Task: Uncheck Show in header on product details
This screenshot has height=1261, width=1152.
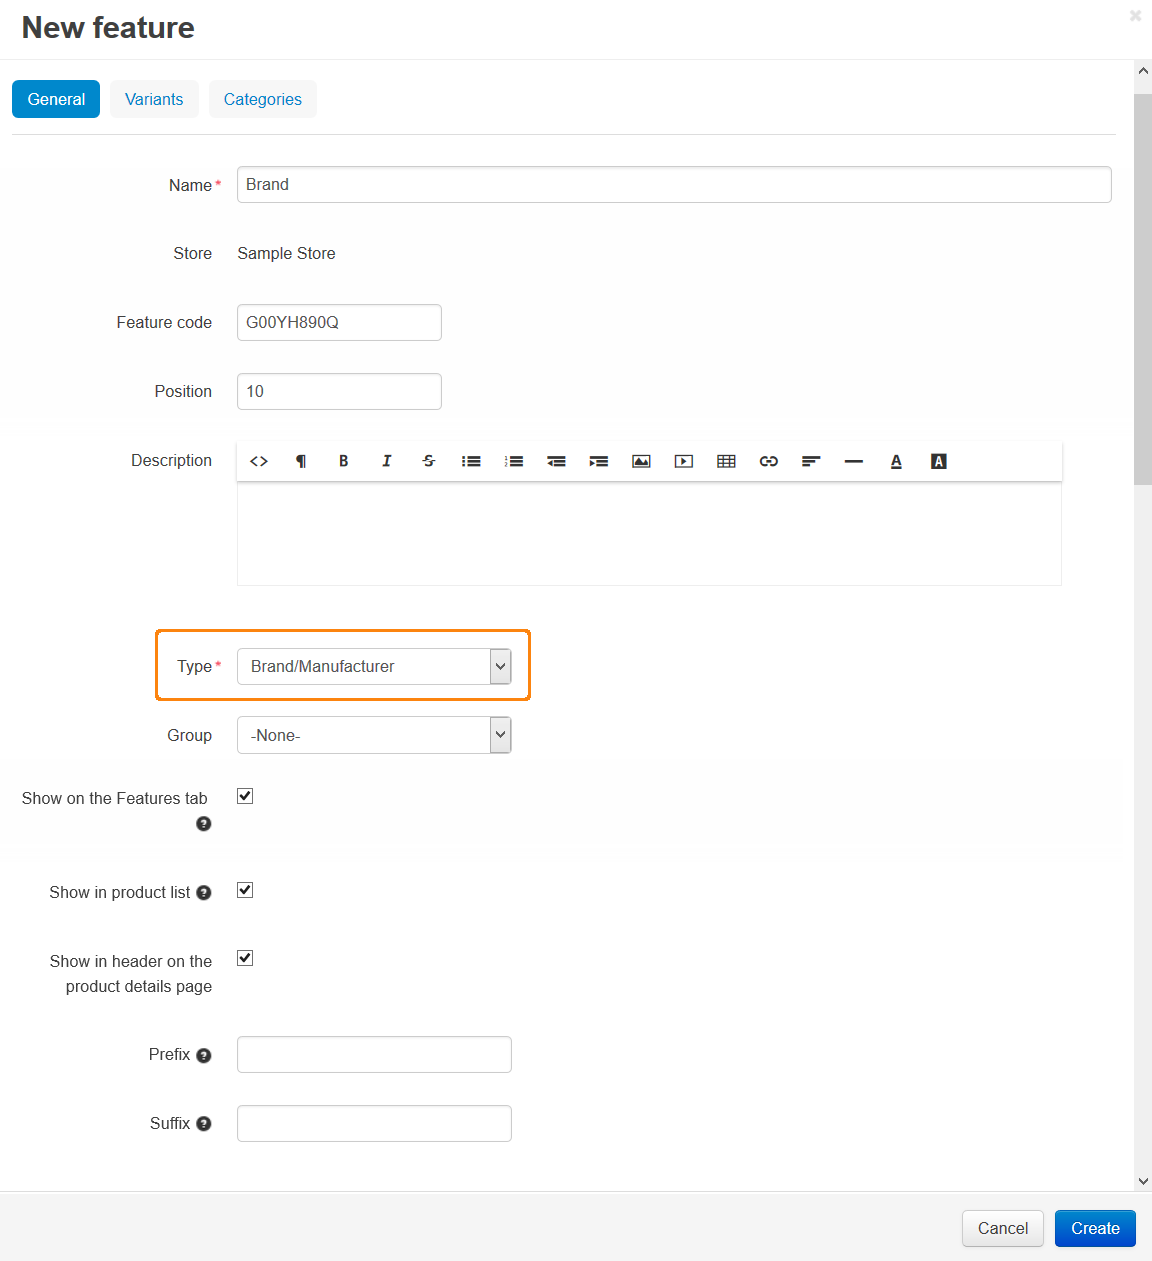Action: (245, 958)
